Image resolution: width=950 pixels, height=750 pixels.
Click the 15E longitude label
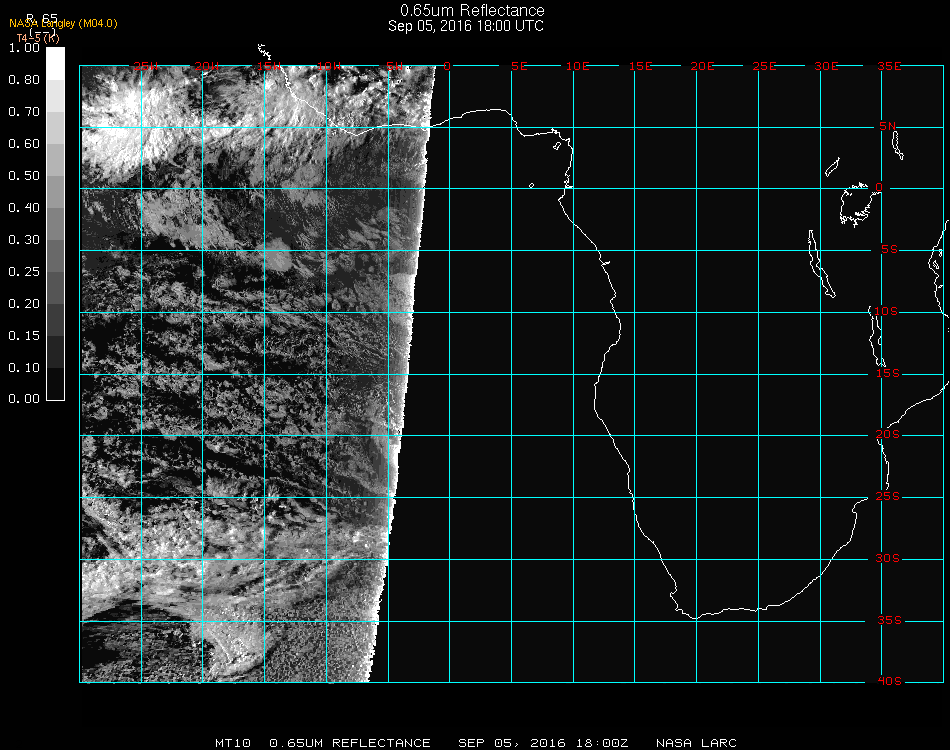coord(640,66)
